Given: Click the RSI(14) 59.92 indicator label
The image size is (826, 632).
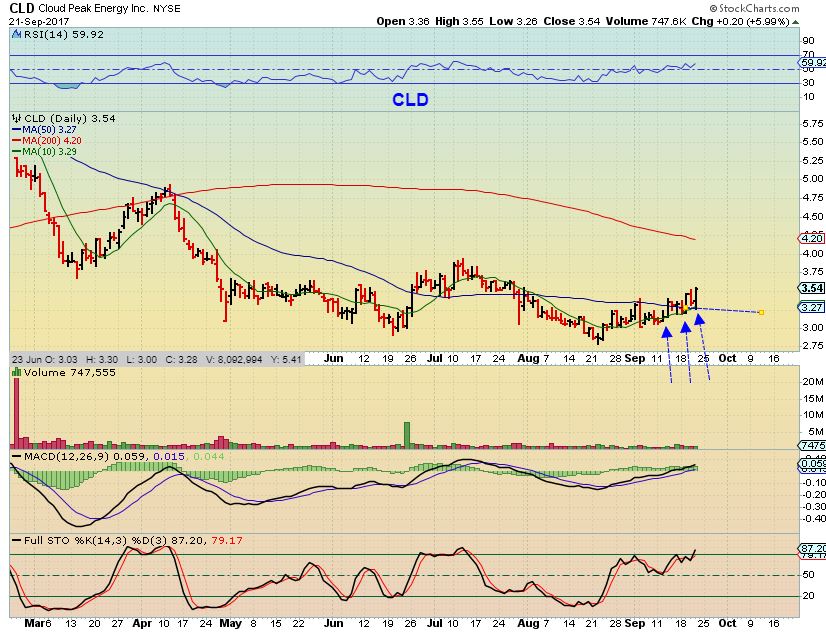Looking at the screenshot, I should (x=64, y=35).
